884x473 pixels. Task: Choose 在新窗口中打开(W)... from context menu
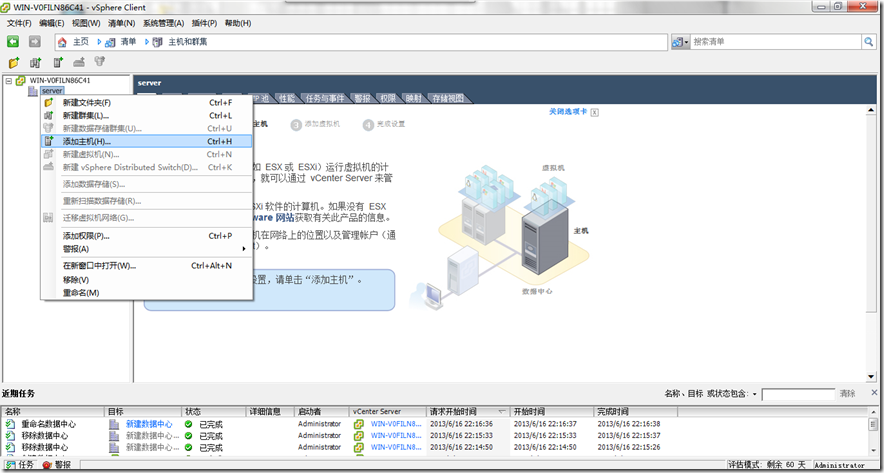coord(147,266)
